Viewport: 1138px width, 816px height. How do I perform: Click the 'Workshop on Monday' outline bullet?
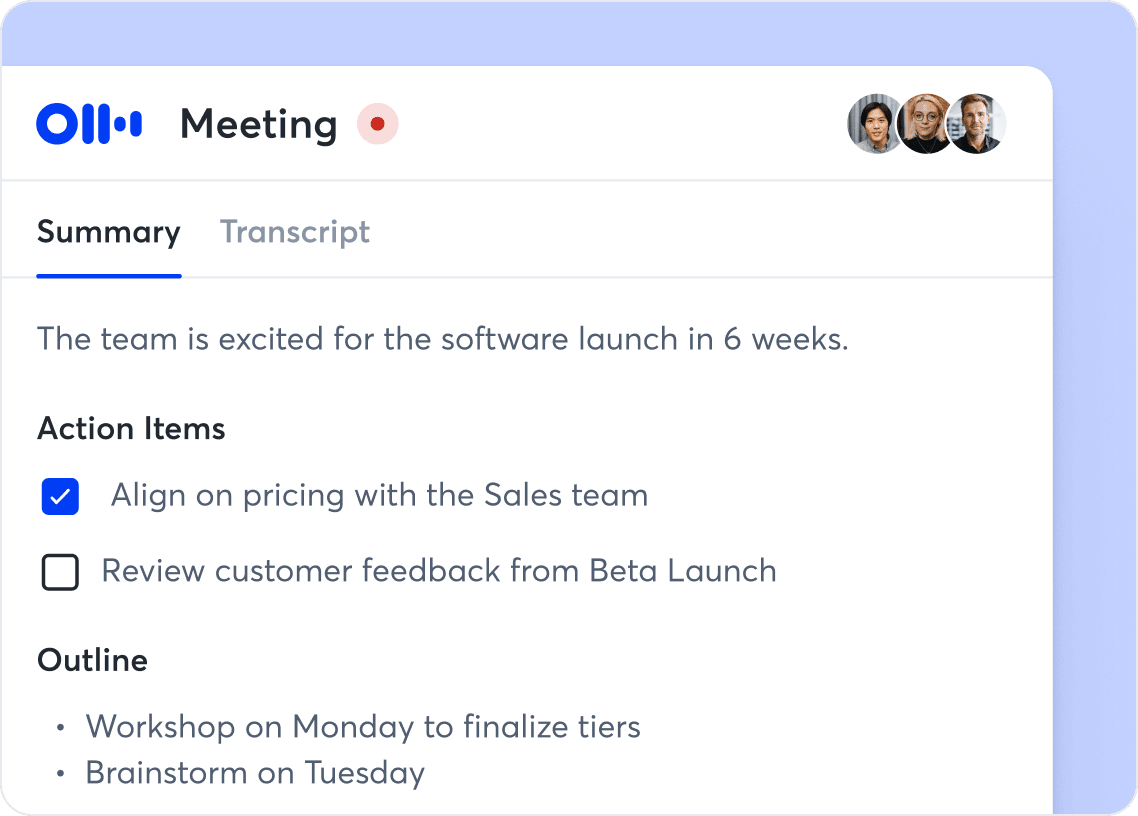click(x=365, y=727)
